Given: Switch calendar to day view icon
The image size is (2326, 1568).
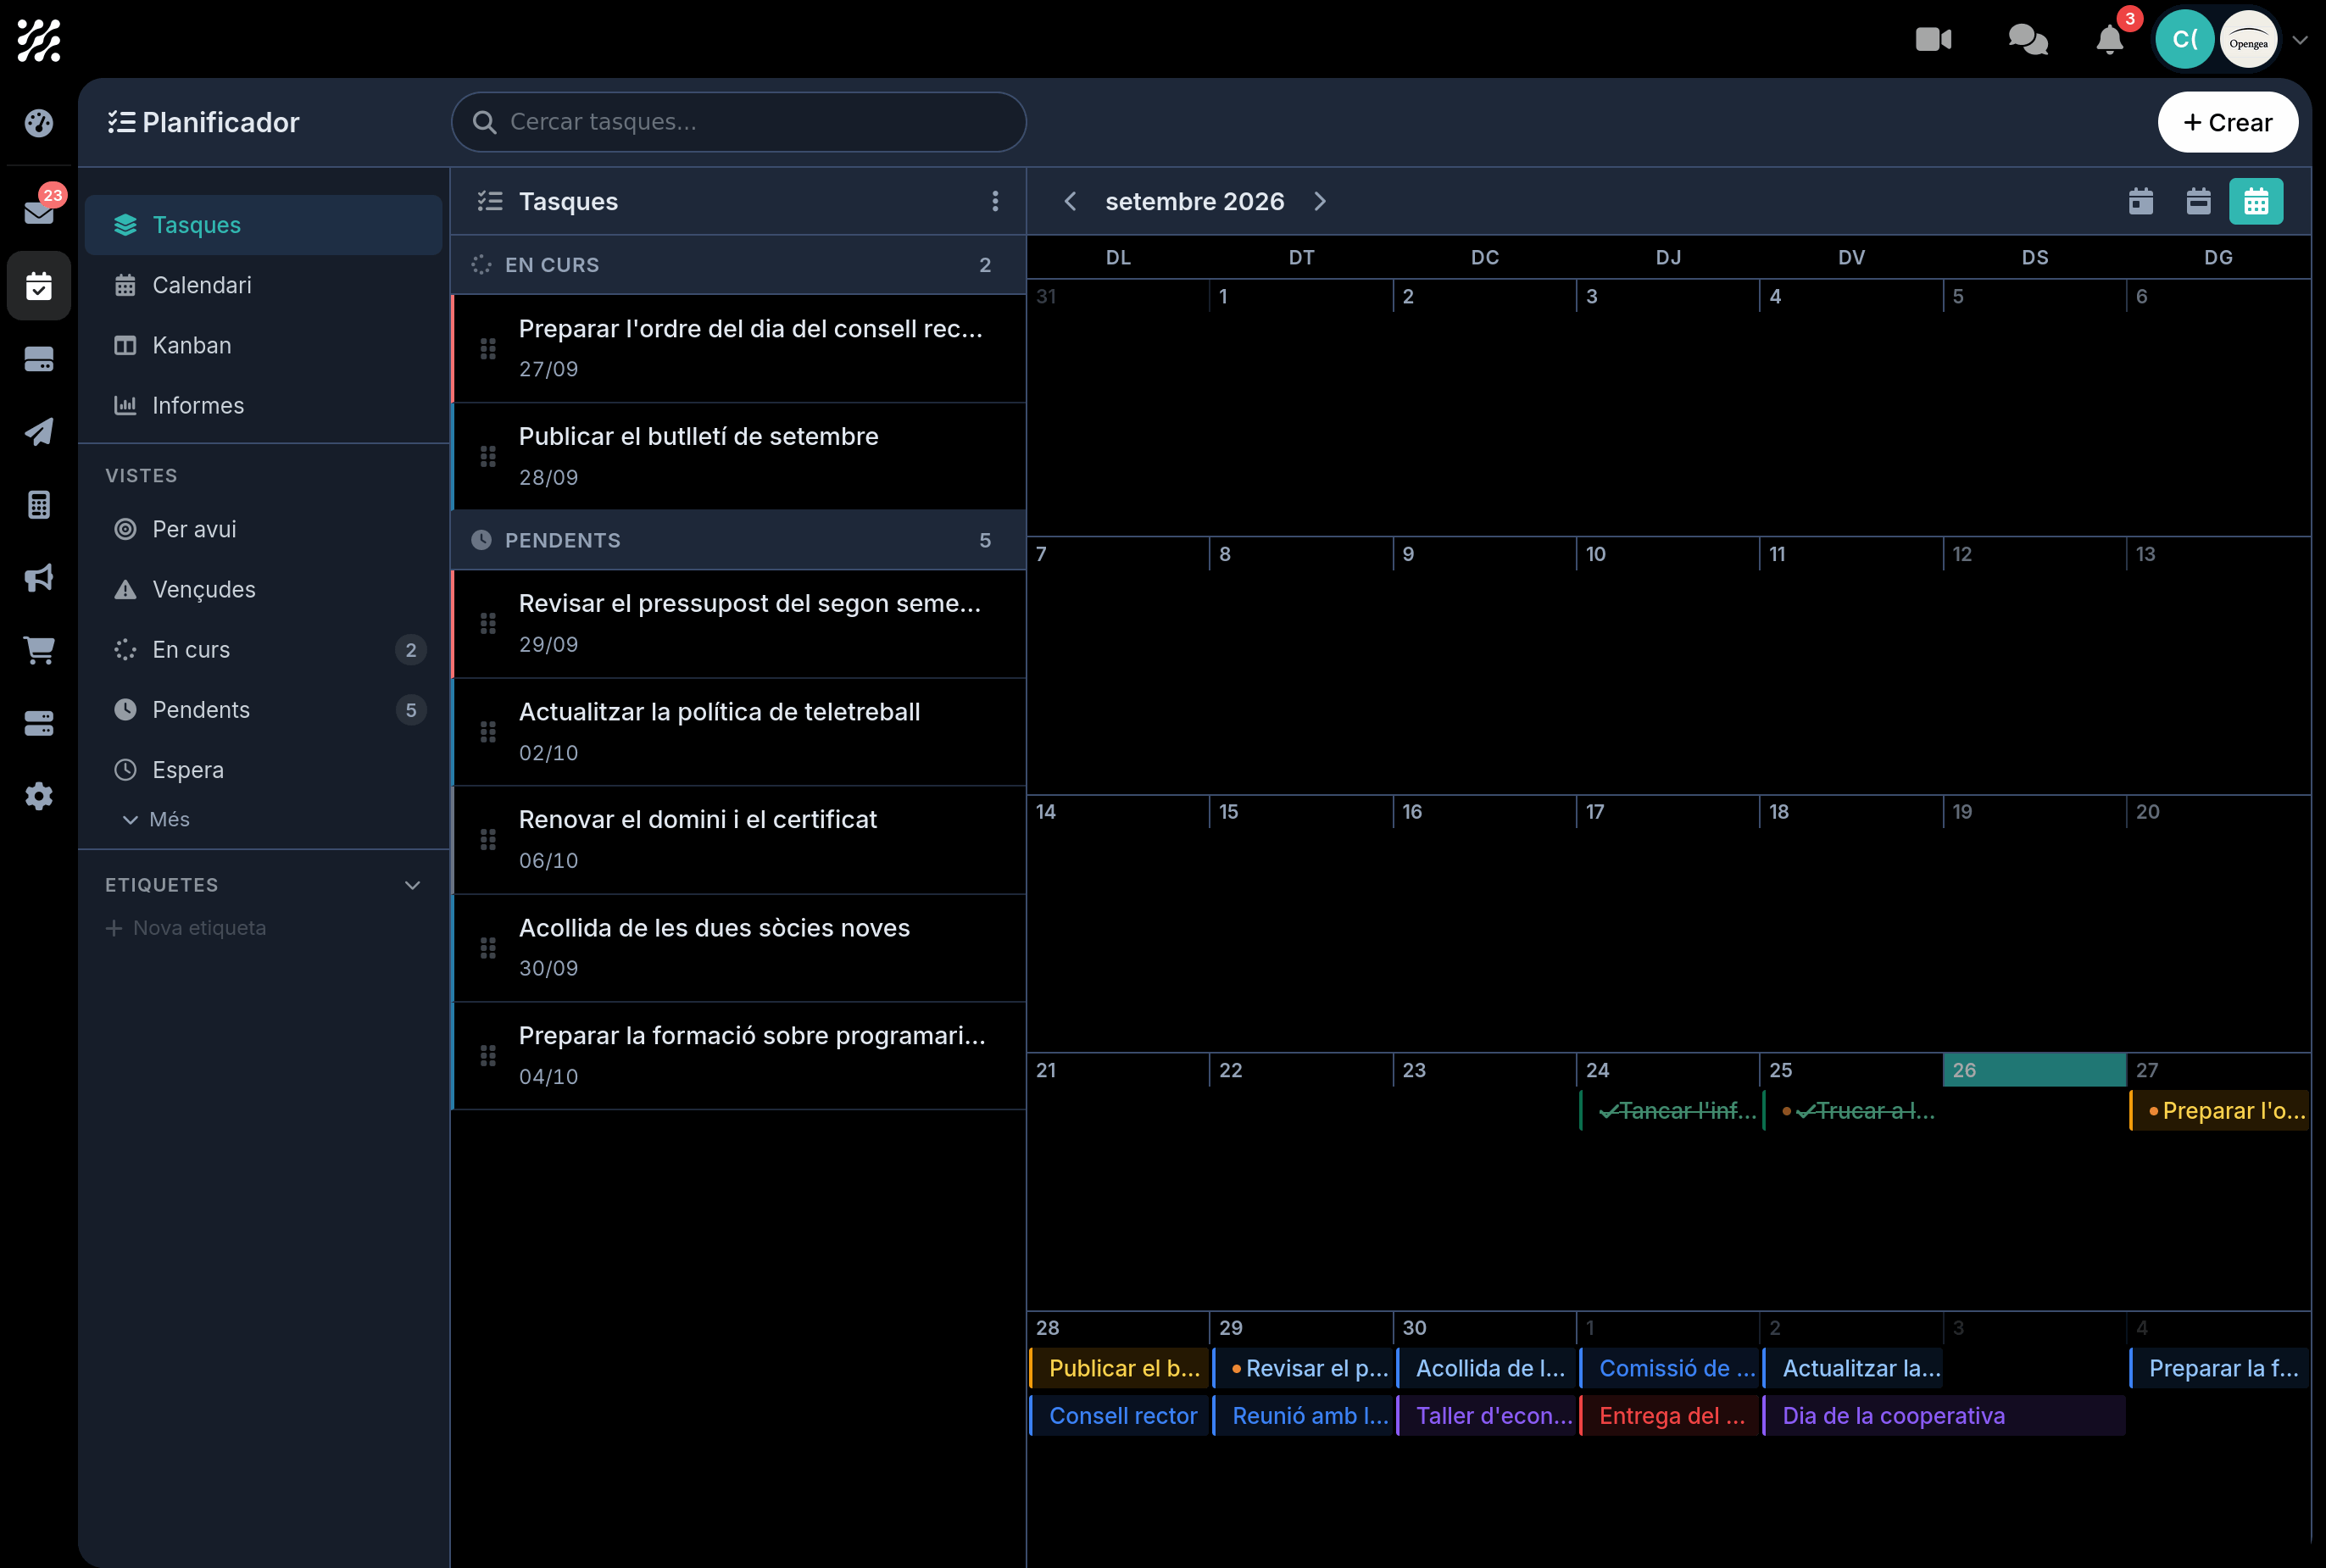Looking at the screenshot, I should [2141, 201].
